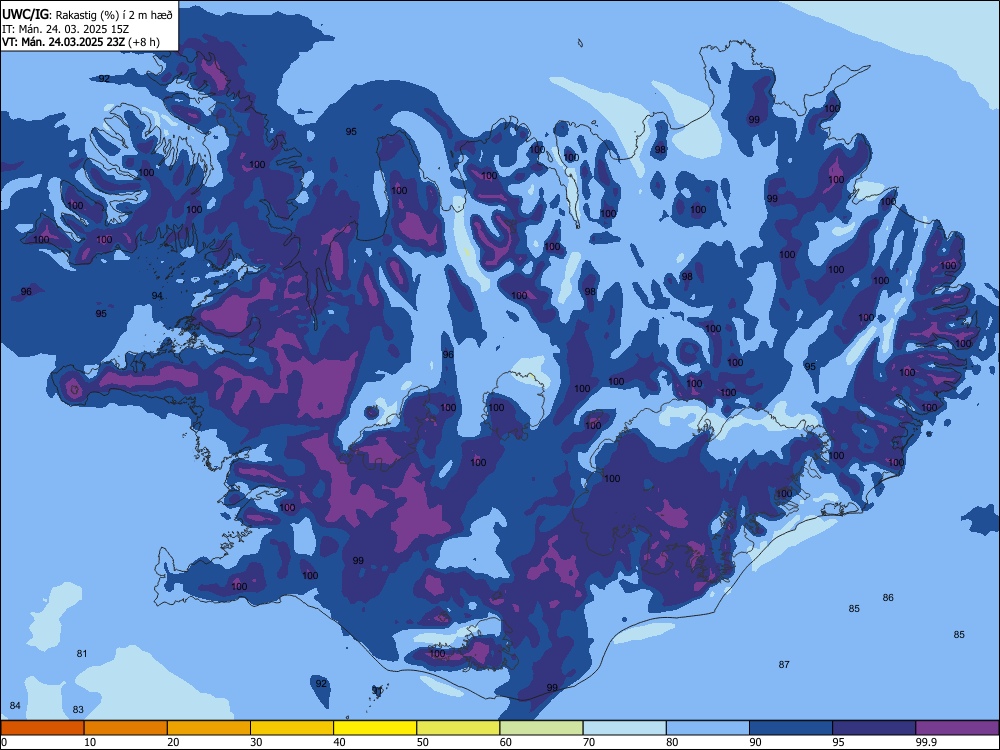This screenshot has height=750, width=1000.
Task: Select the orange 10–20 legend color block
Action: (126, 728)
